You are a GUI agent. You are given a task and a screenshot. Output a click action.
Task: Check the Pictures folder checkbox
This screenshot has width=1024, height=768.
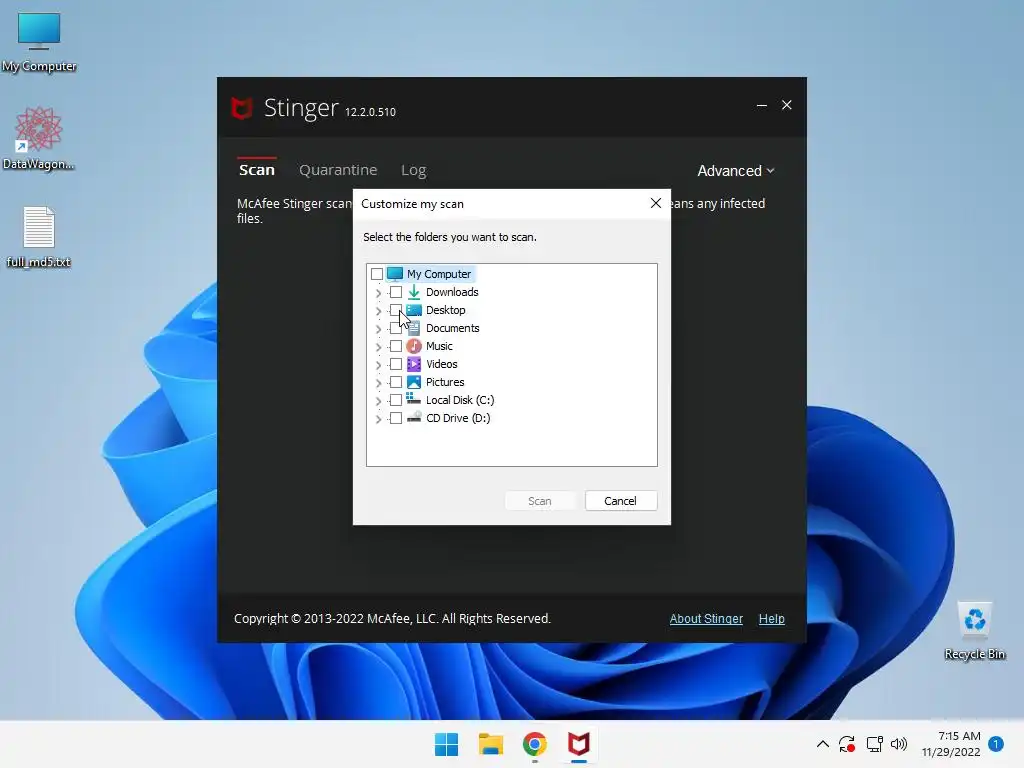pos(396,382)
